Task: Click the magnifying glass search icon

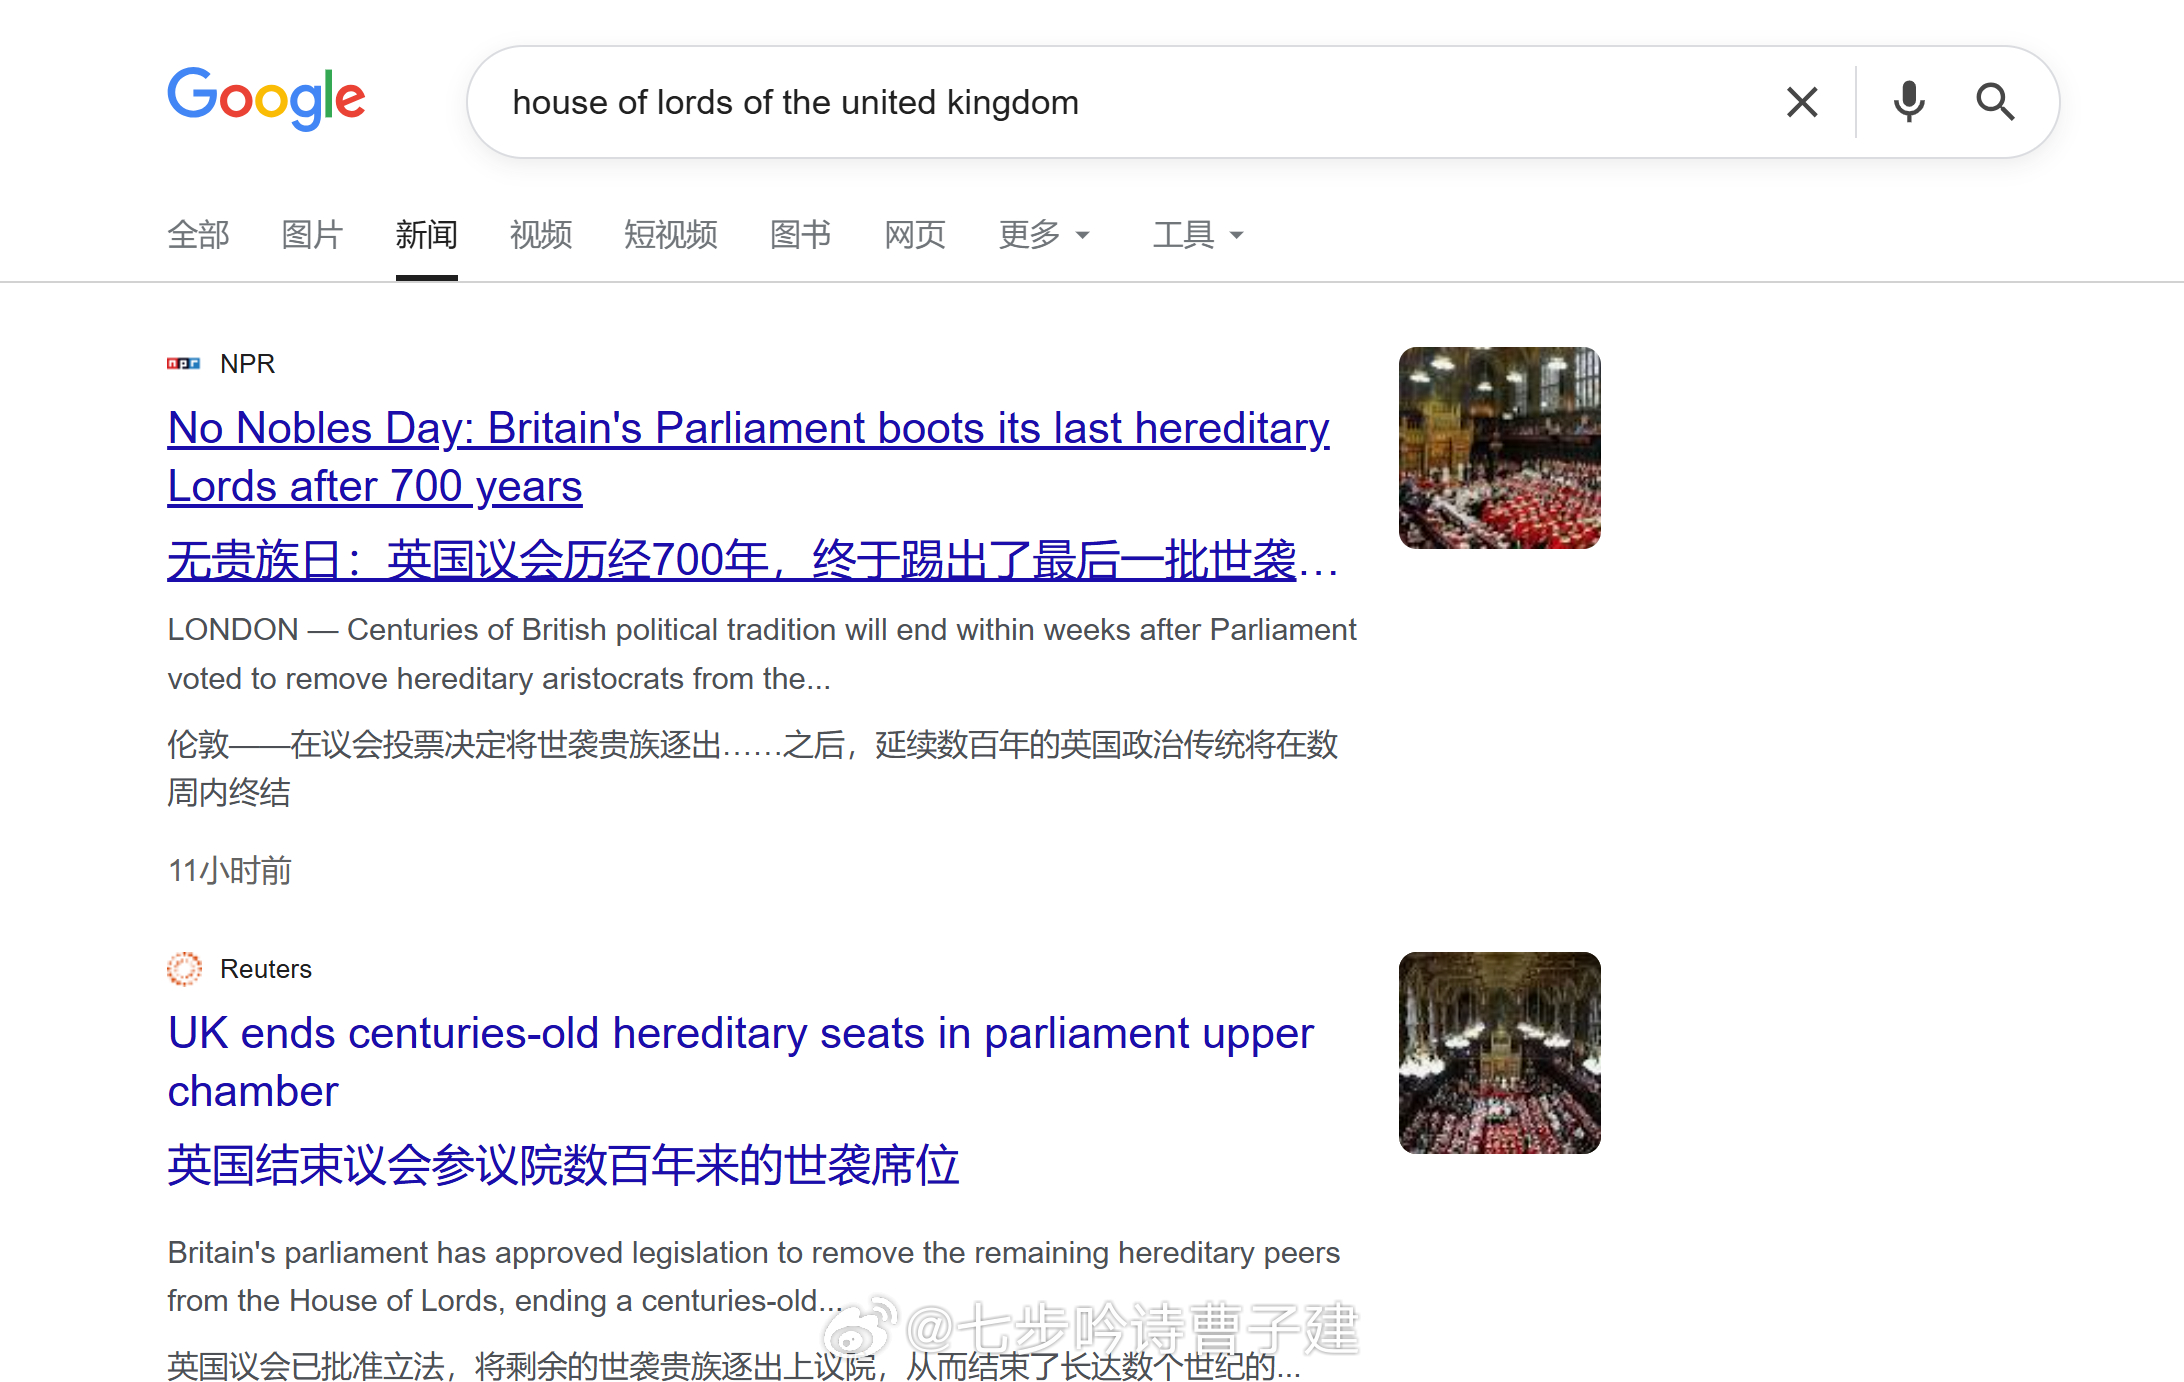Action: pos(1995,102)
